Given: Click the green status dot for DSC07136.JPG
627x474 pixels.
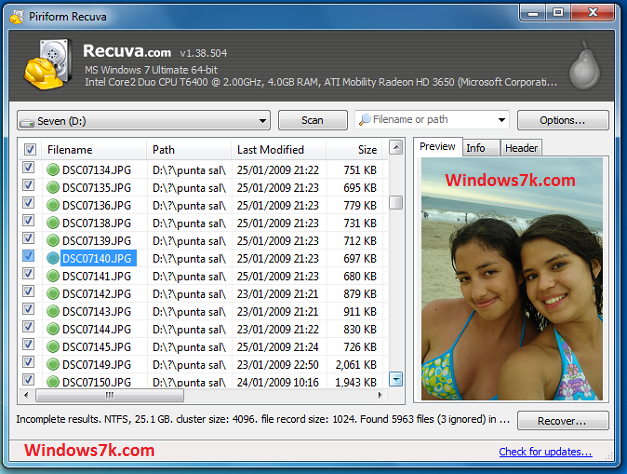Looking at the screenshot, I should click(53, 205).
